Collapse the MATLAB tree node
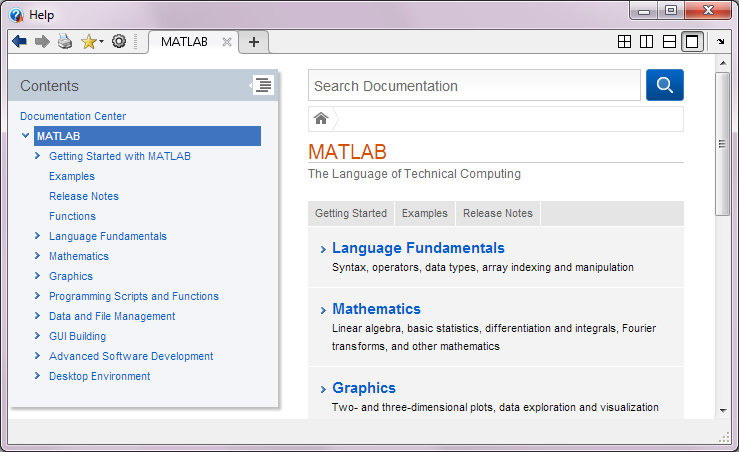The width and height of the screenshot is (739, 452). click(x=25, y=136)
